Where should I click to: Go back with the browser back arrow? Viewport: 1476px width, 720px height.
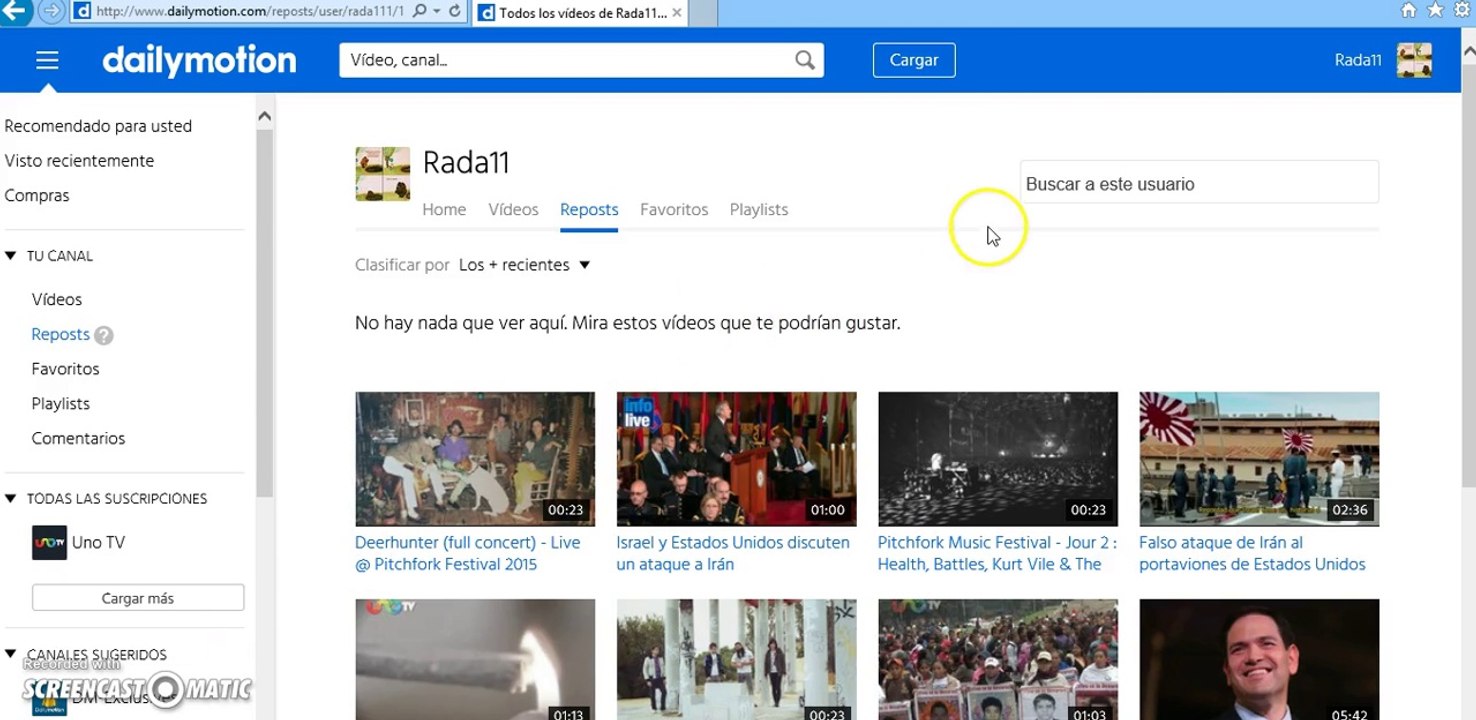pos(16,12)
